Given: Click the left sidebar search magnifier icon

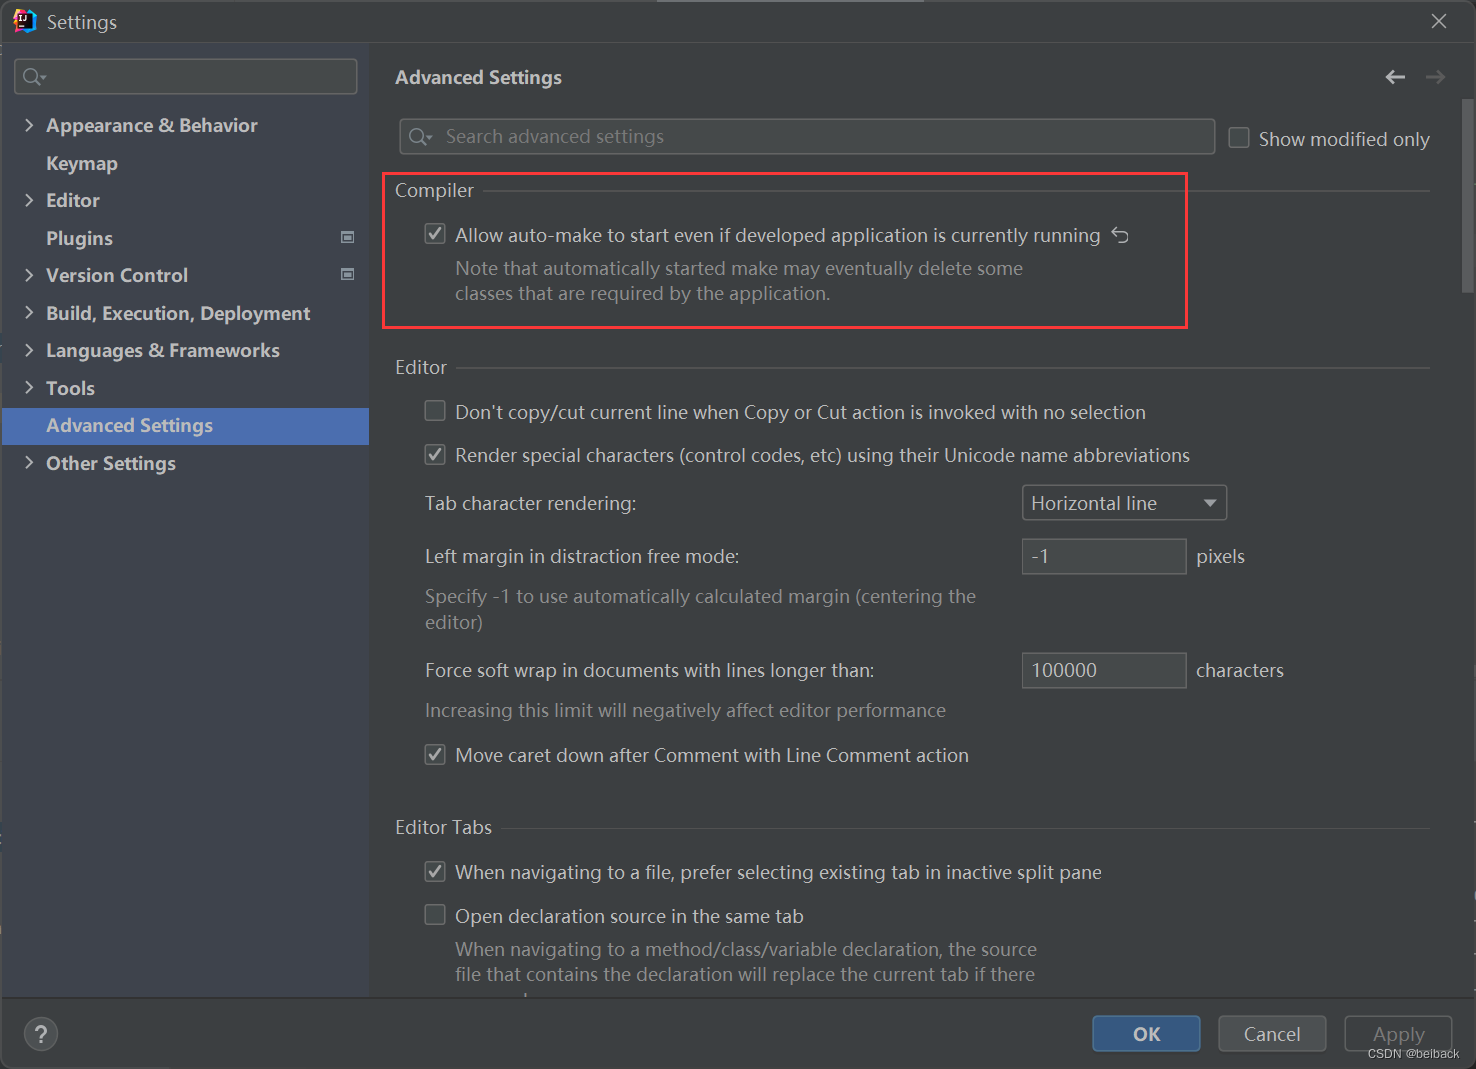Looking at the screenshot, I should [x=34, y=77].
